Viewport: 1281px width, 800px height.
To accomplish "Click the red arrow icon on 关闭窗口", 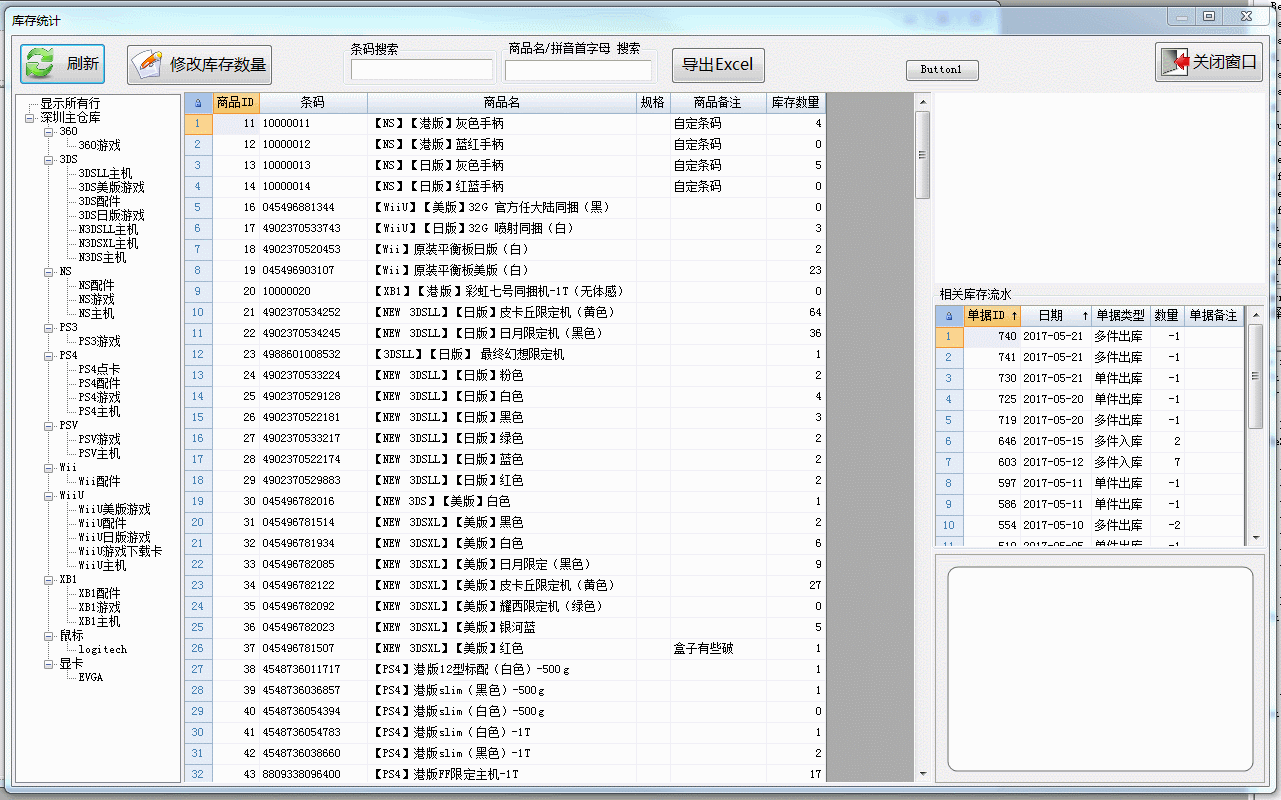I will (1175, 62).
